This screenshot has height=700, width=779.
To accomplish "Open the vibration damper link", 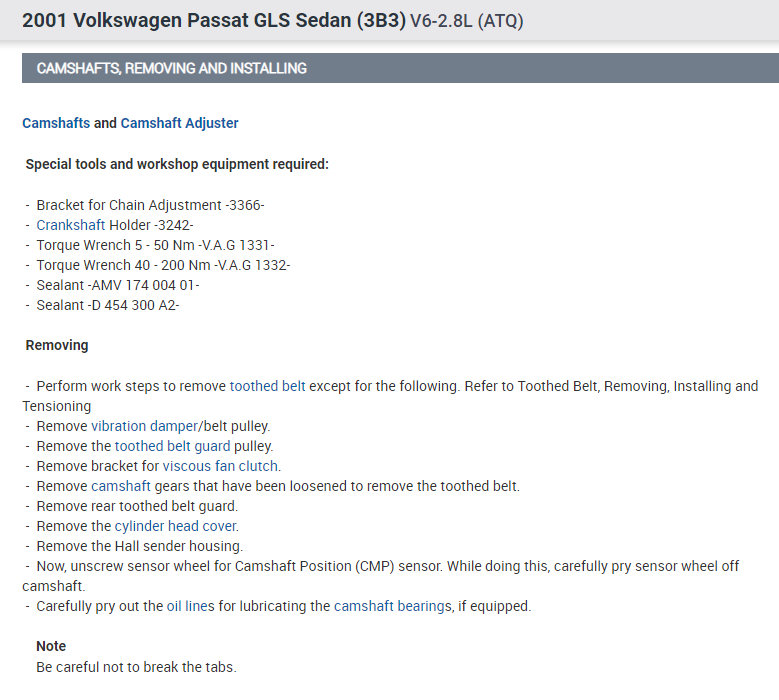I will point(145,426).
